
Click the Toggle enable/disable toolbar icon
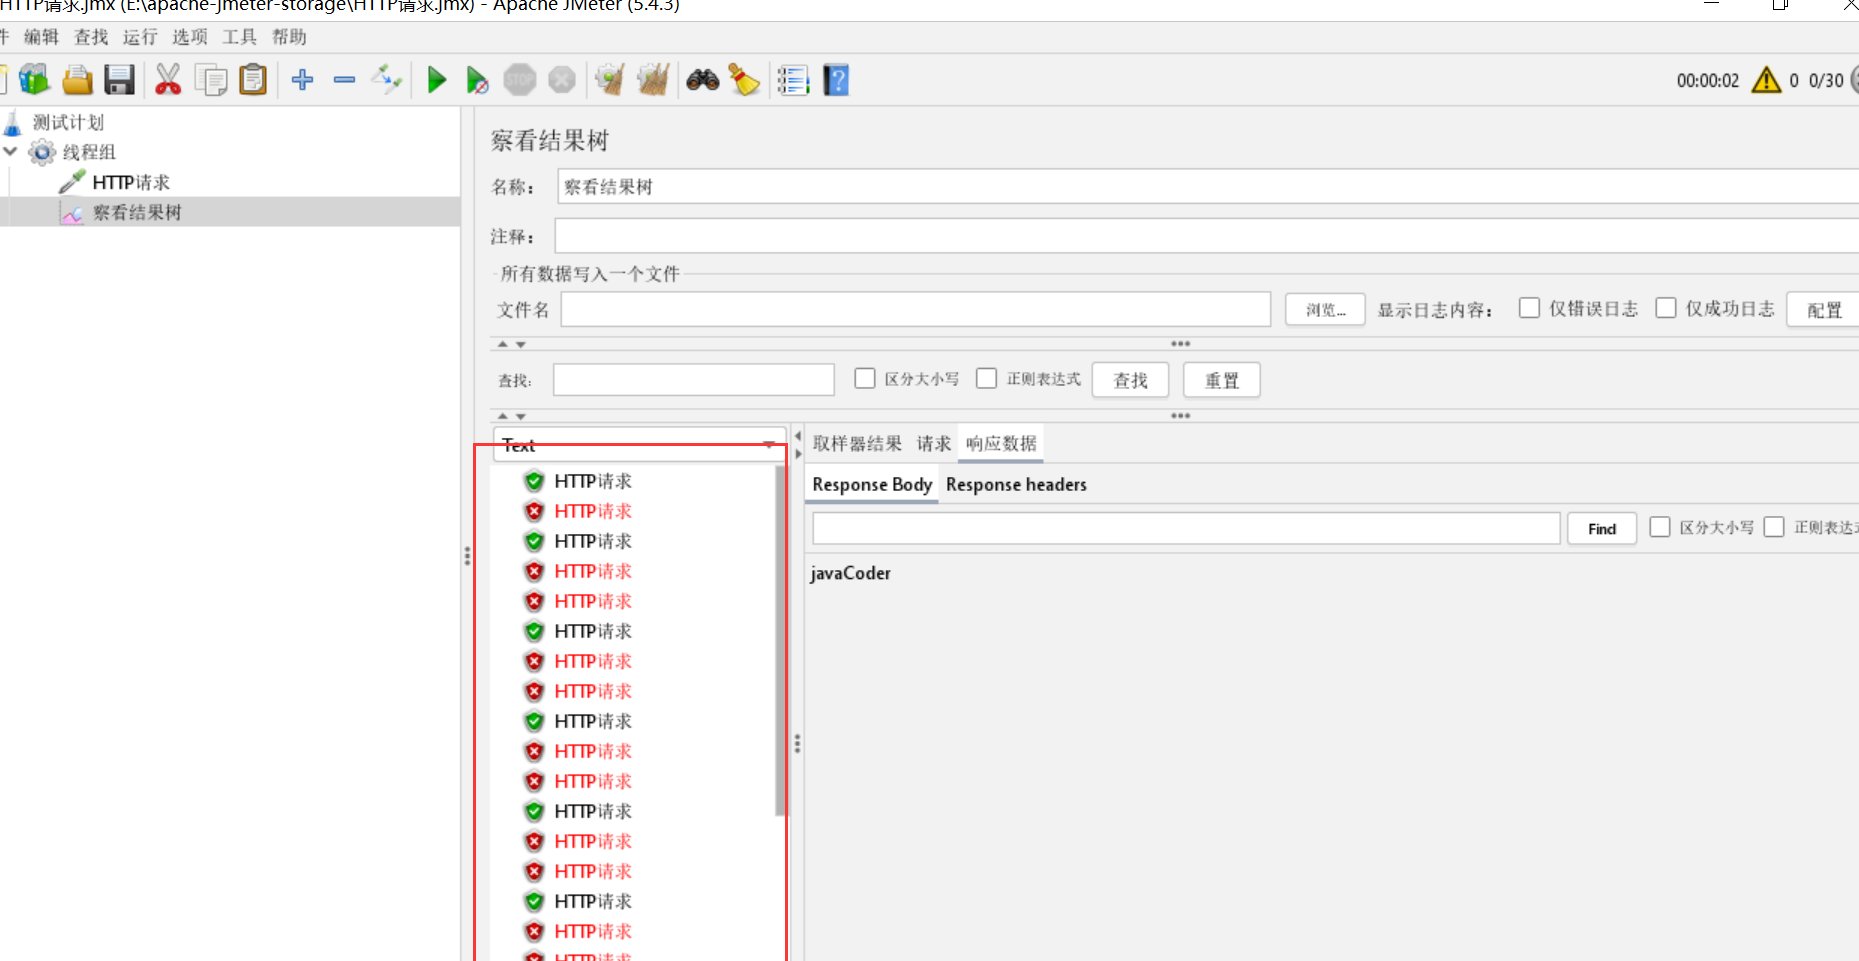(x=386, y=80)
